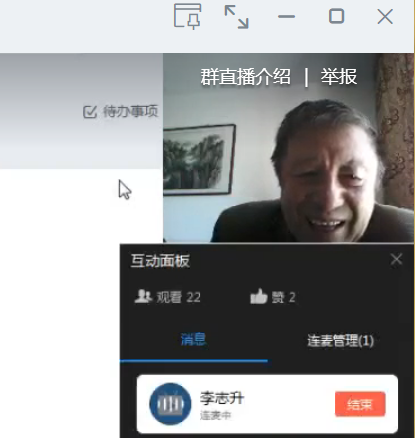Switch to the 消息 tab
Screen dimensions: 415x438
pos(193,339)
